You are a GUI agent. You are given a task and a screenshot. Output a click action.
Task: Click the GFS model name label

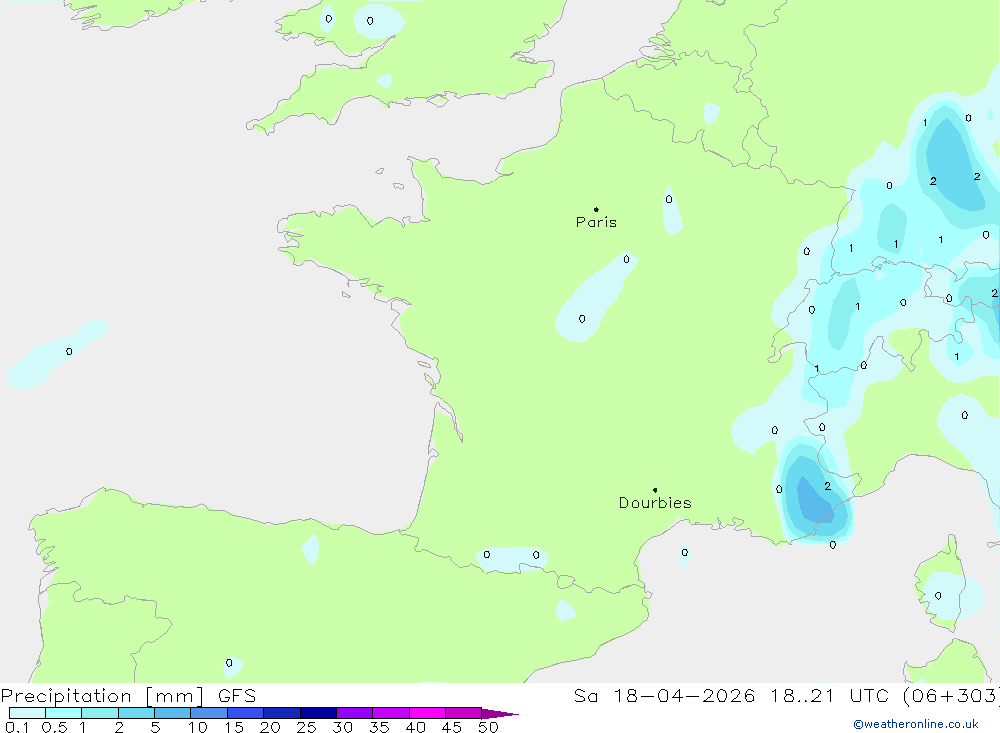tap(237, 695)
